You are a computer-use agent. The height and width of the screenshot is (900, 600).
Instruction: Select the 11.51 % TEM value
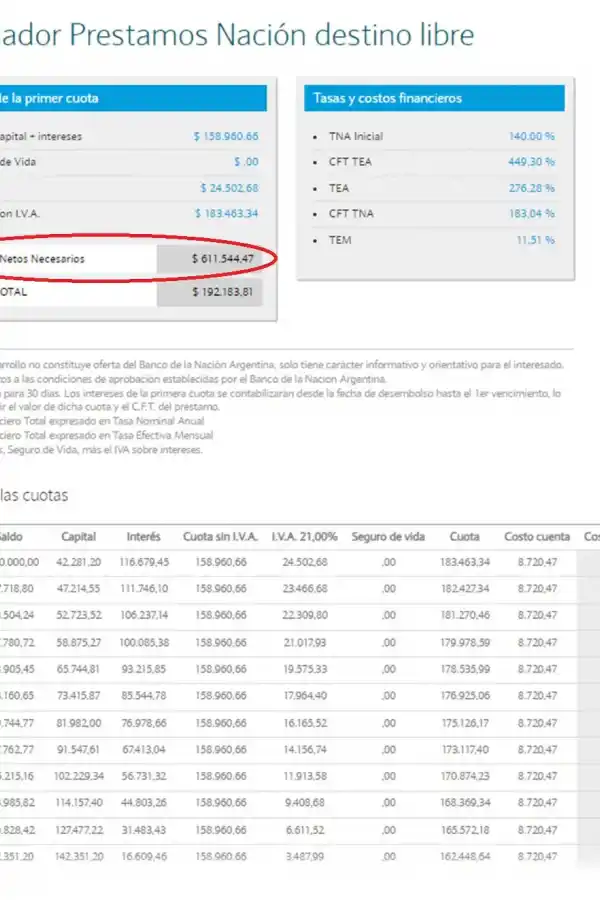pos(535,240)
